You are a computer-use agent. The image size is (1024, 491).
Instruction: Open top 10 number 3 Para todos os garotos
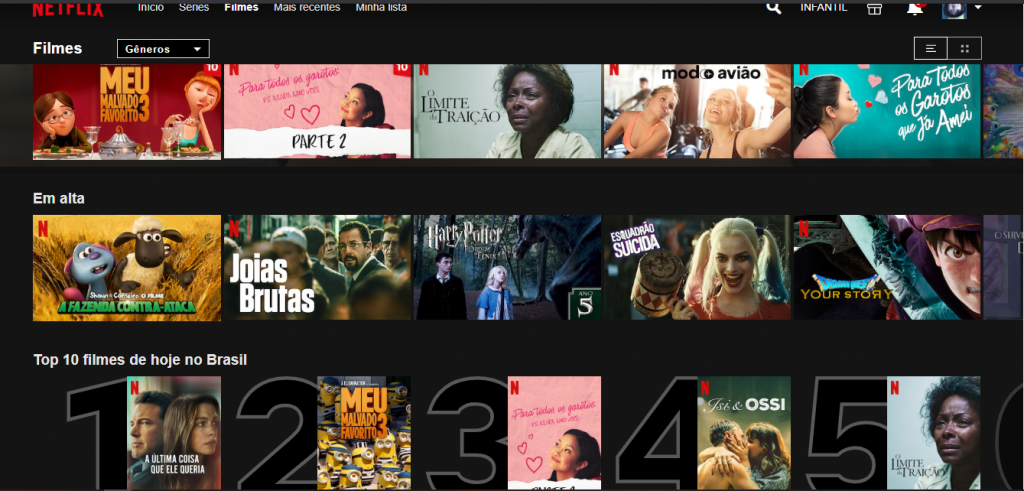point(554,433)
